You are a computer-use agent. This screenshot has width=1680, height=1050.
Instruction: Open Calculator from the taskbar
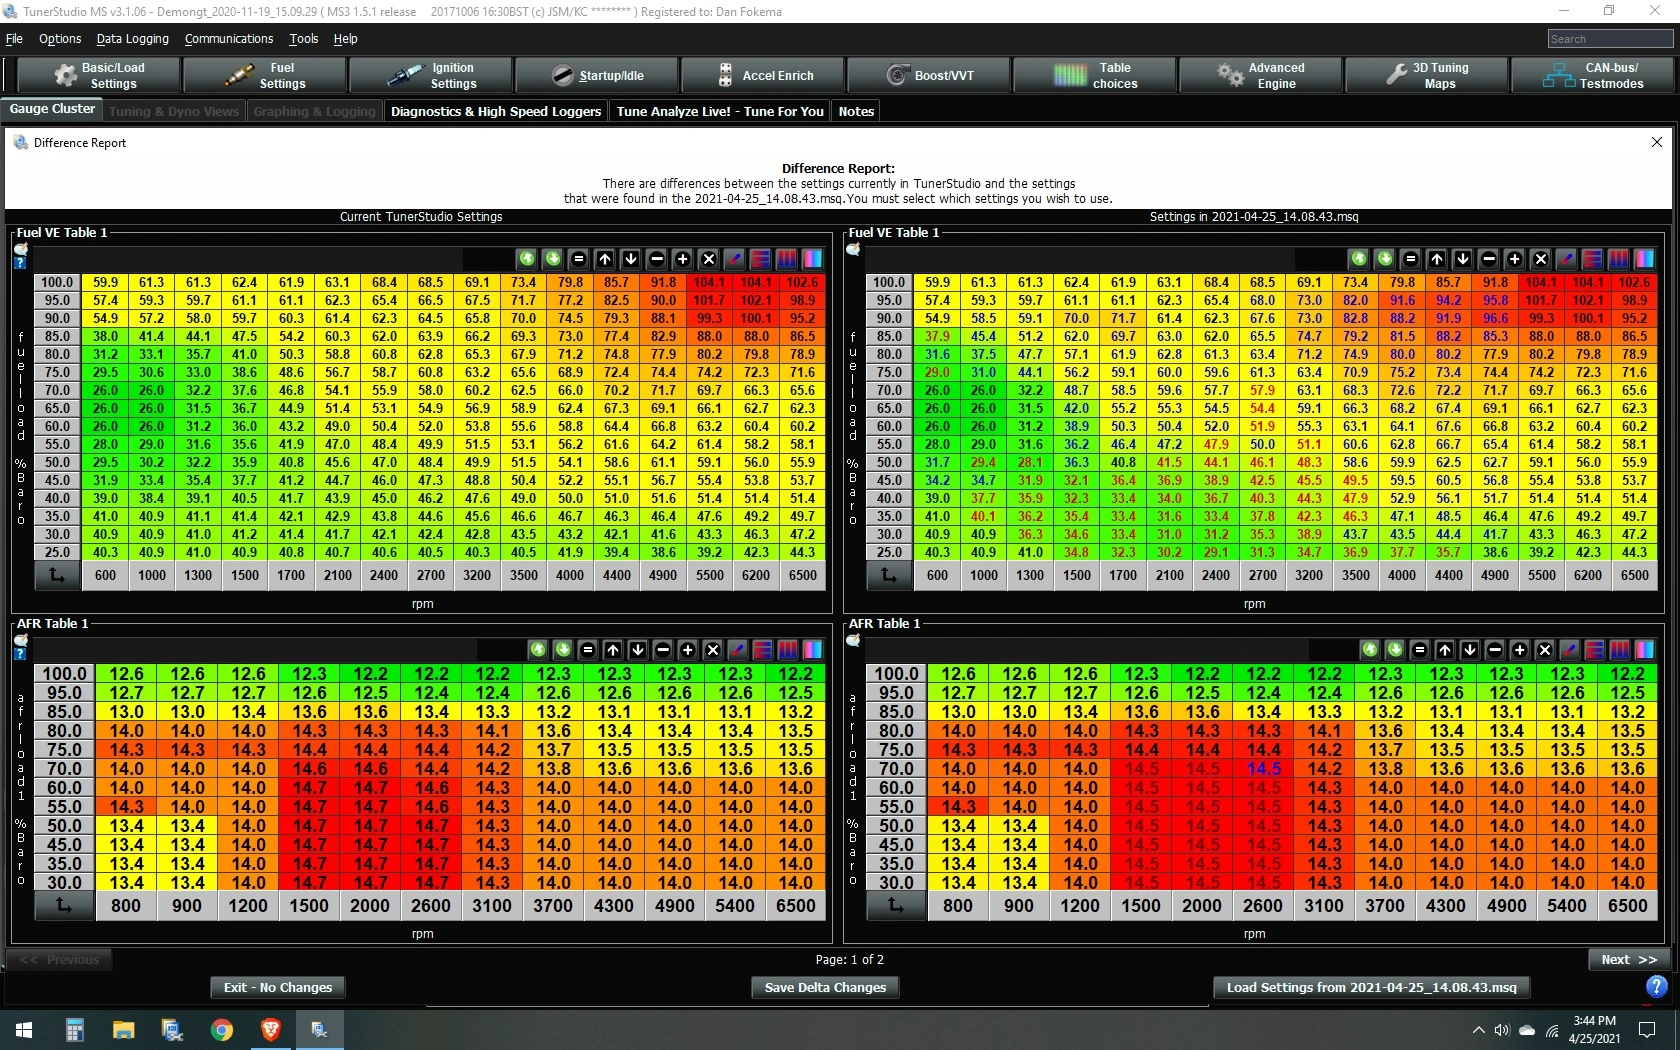click(74, 1030)
